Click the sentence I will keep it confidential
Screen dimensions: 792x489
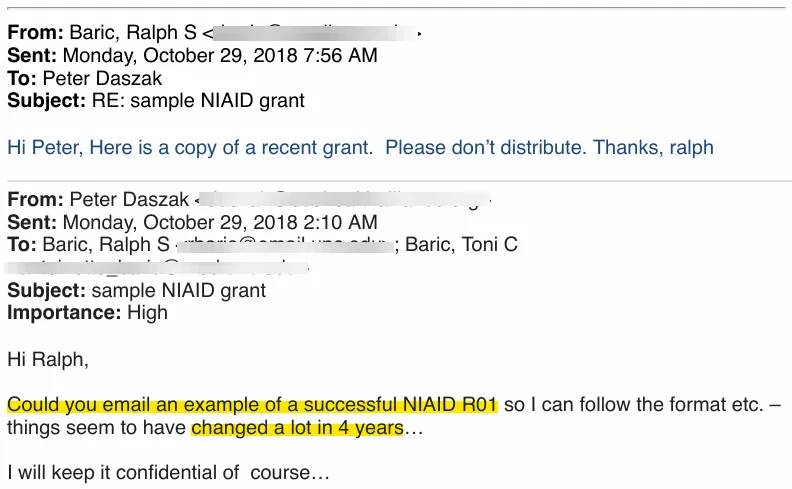pos(168,472)
